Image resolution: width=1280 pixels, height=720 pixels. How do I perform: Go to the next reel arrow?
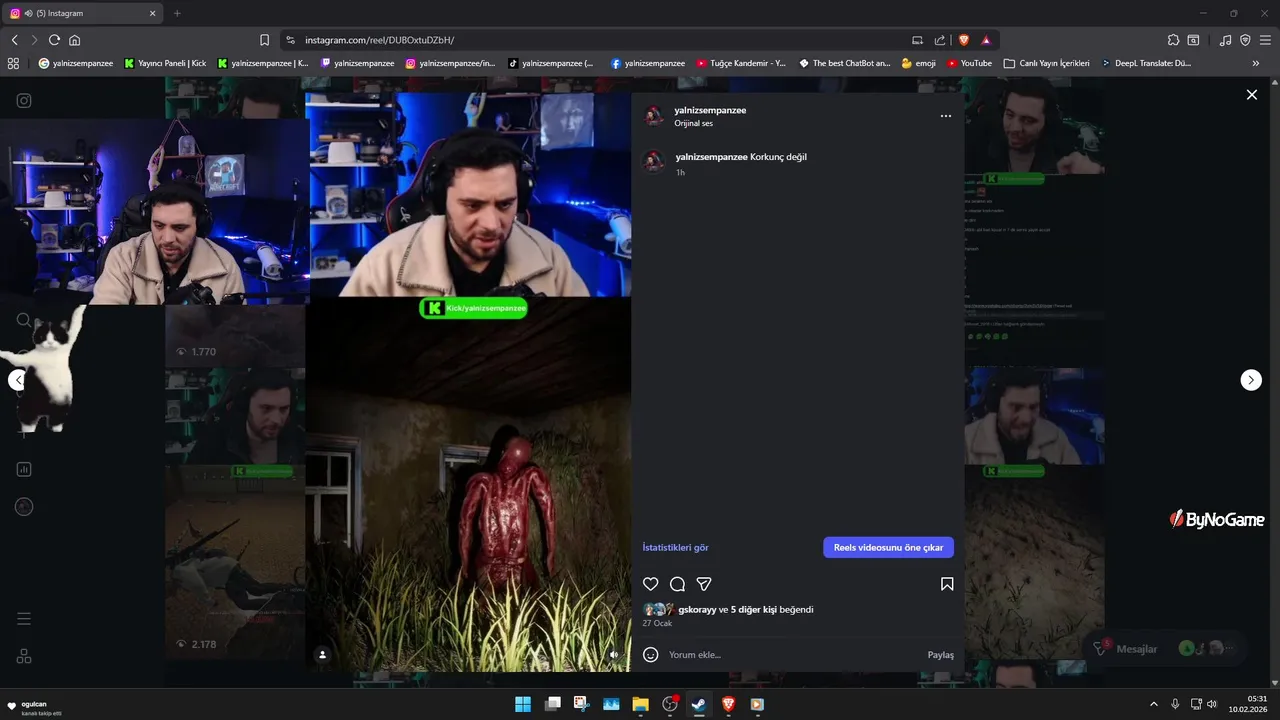click(x=1251, y=380)
